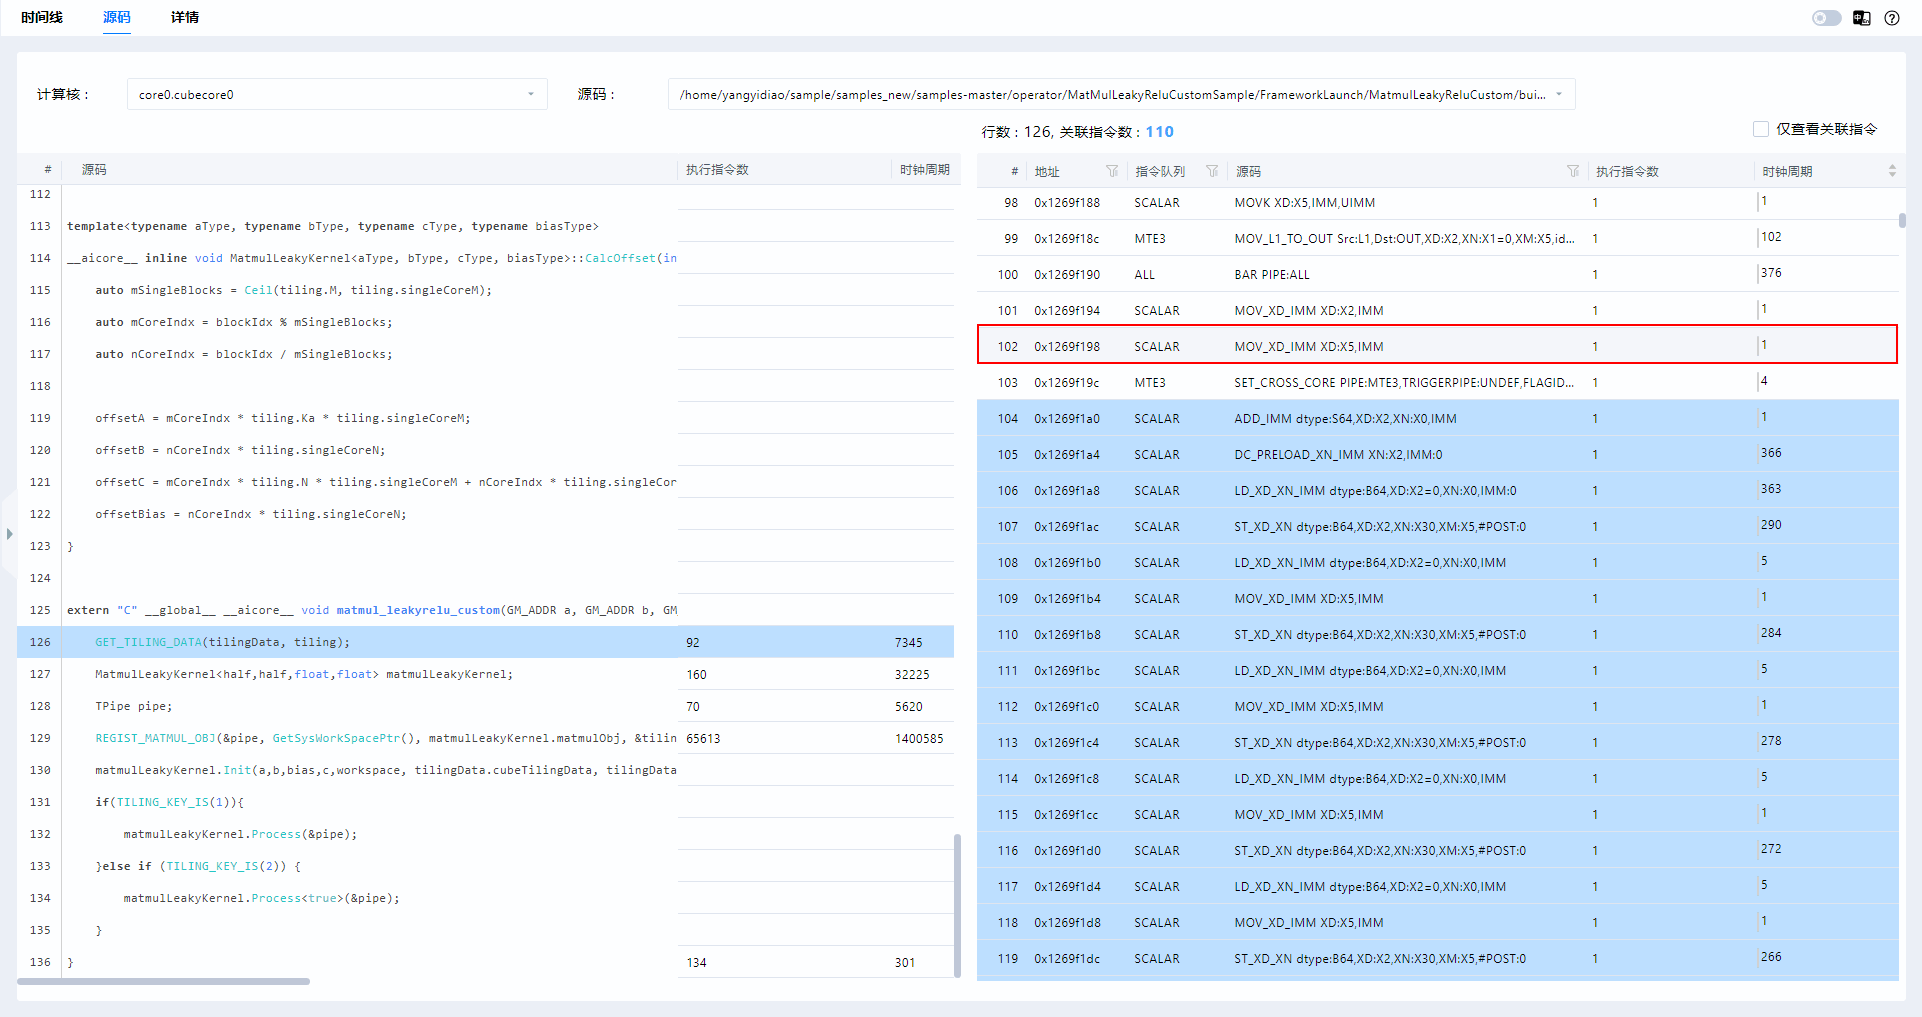Click clock cycle value 366 in row 105

pos(1771,453)
